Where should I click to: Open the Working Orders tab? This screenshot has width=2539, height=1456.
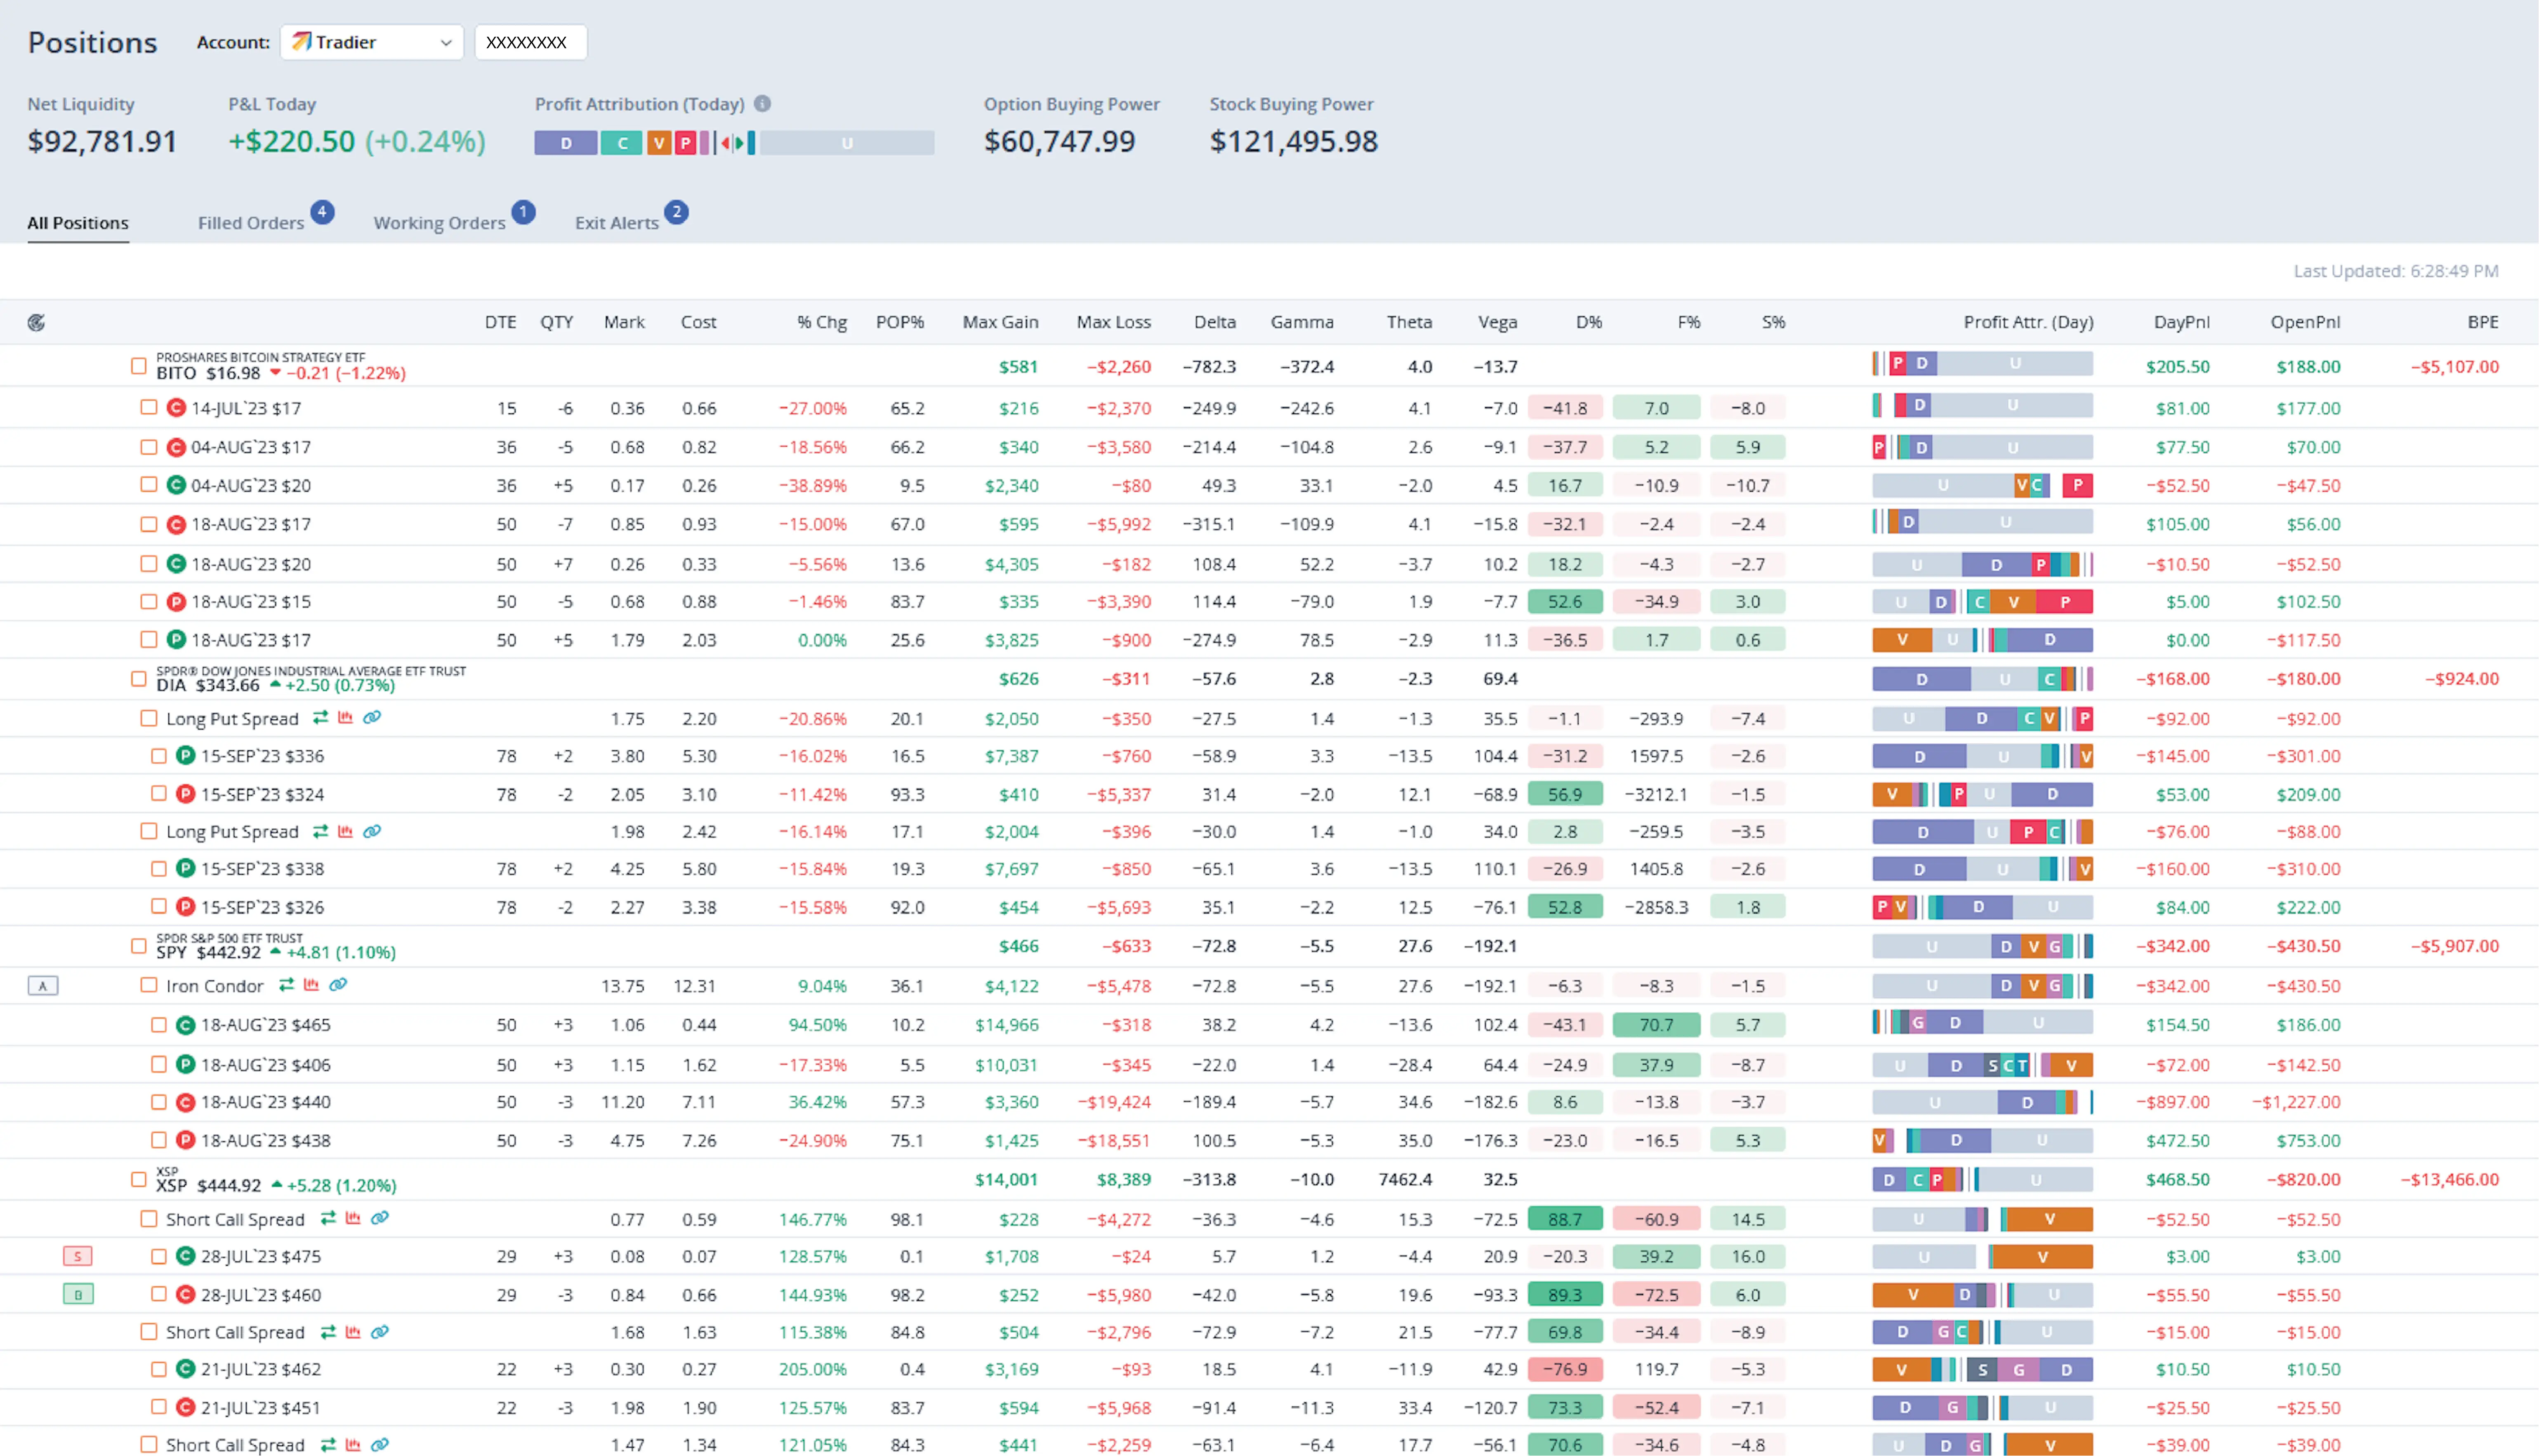[x=440, y=223]
